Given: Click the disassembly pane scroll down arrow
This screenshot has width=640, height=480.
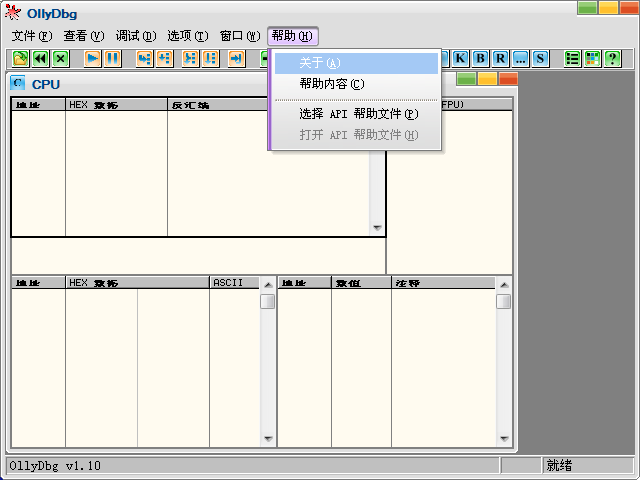Looking at the screenshot, I should 377,228.
